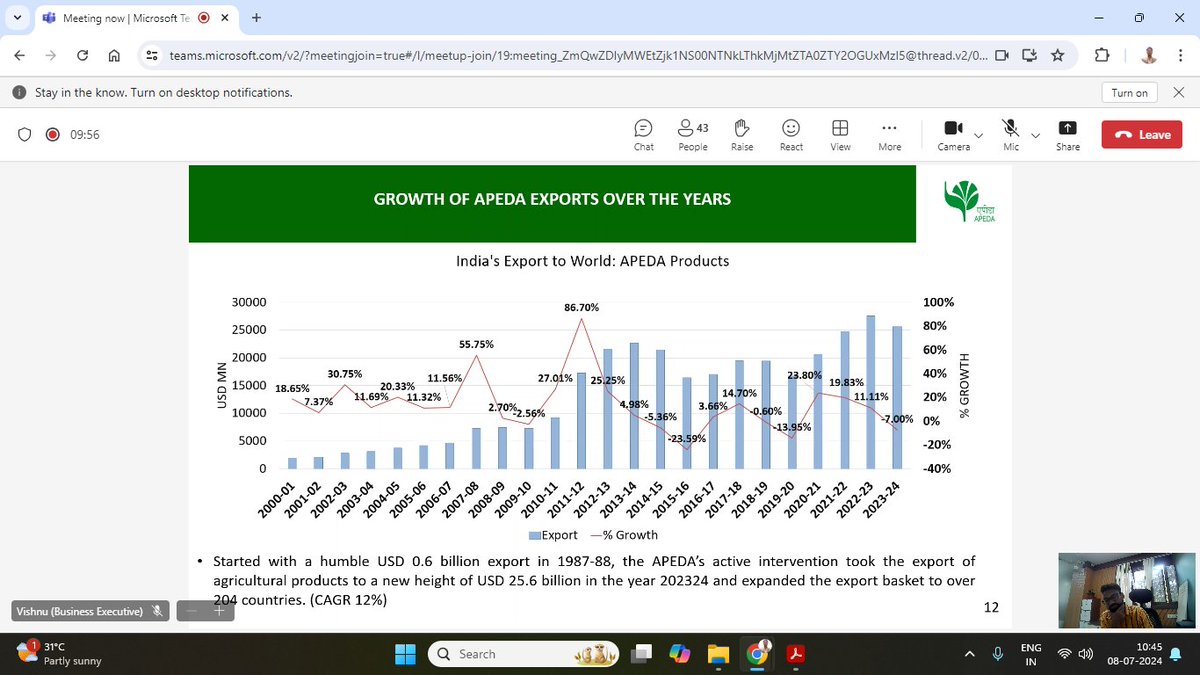Screen dimensions: 1200x675
Task: Open the Chrome three-dot menu
Action: [1181, 56]
